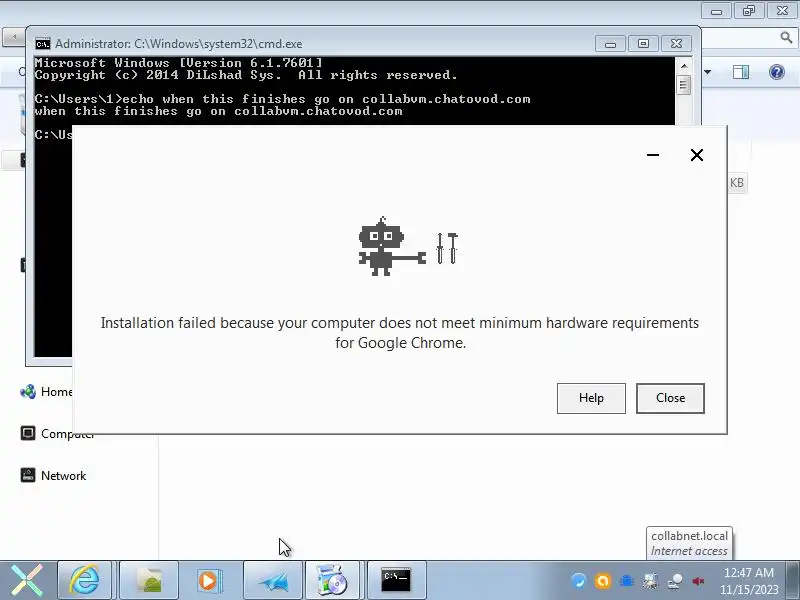Click the muted volume tray icon
This screenshot has width=800, height=600.
[698, 581]
